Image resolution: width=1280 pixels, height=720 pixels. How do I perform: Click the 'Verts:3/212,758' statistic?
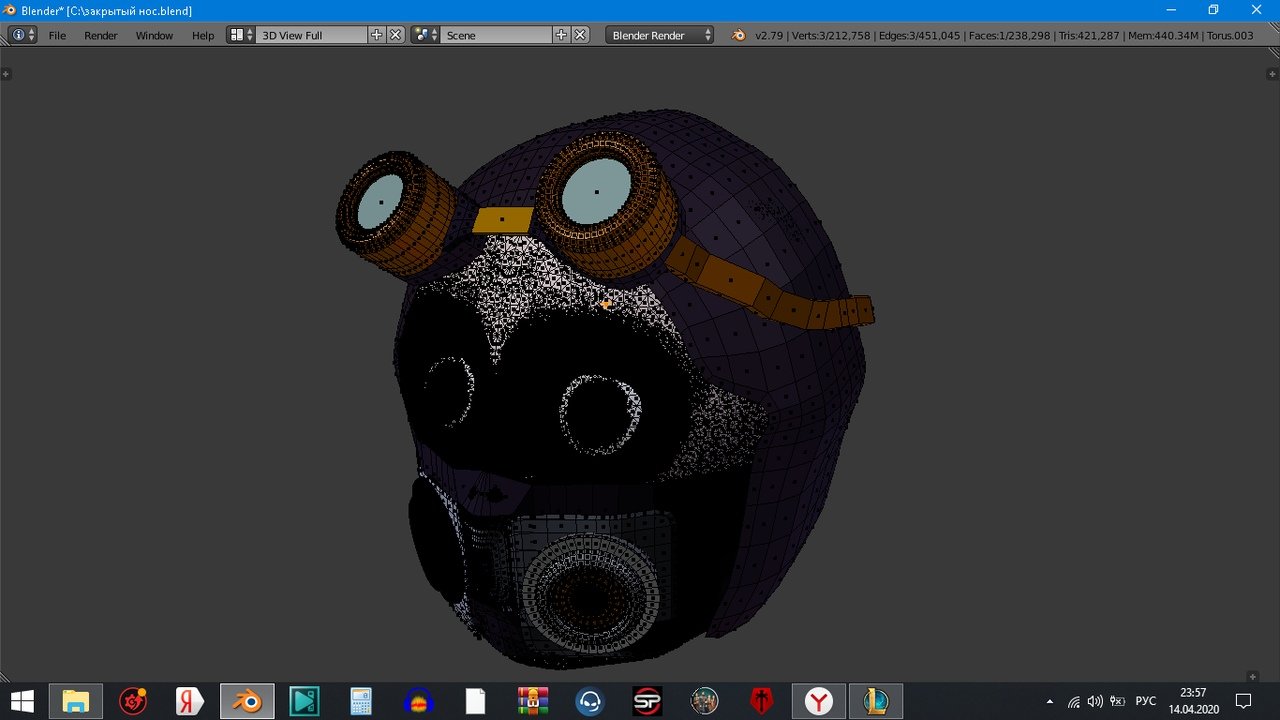(x=831, y=35)
